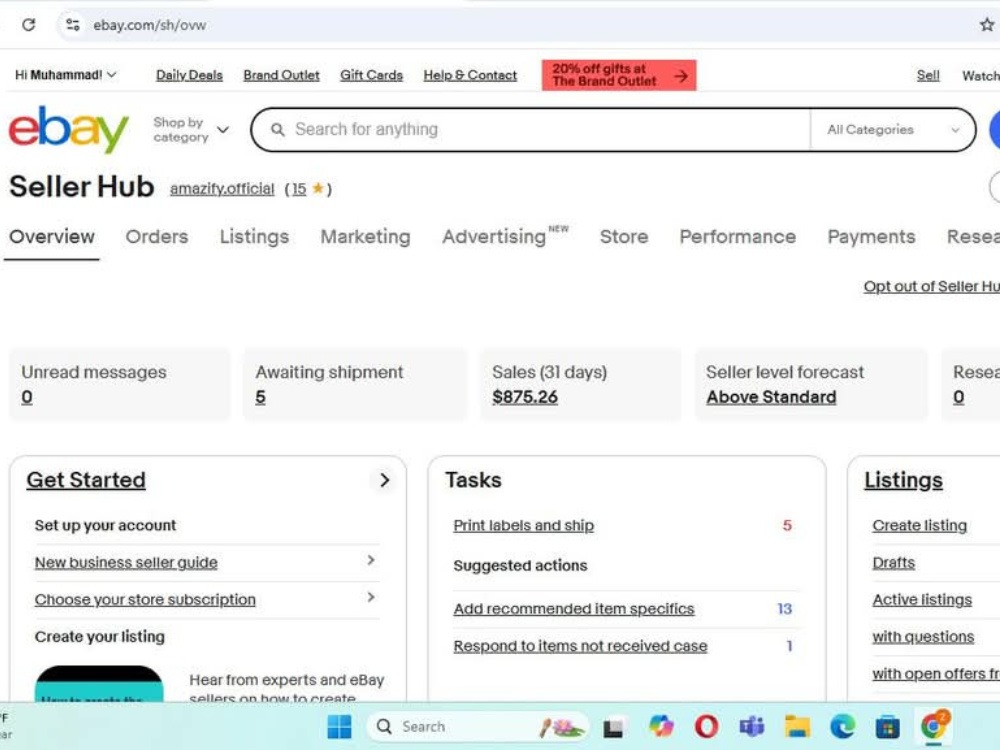Open the Get Started heading link
The width and height of the screenshot is (1000, 750).
[x=86, y=480]
